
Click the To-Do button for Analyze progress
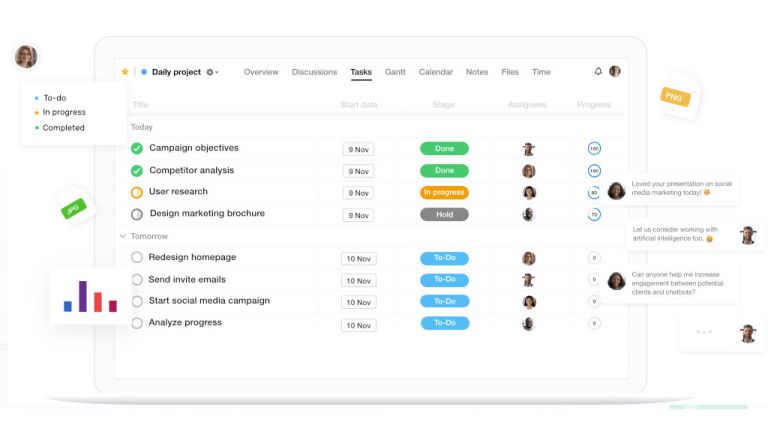click(x=445, y=323)
